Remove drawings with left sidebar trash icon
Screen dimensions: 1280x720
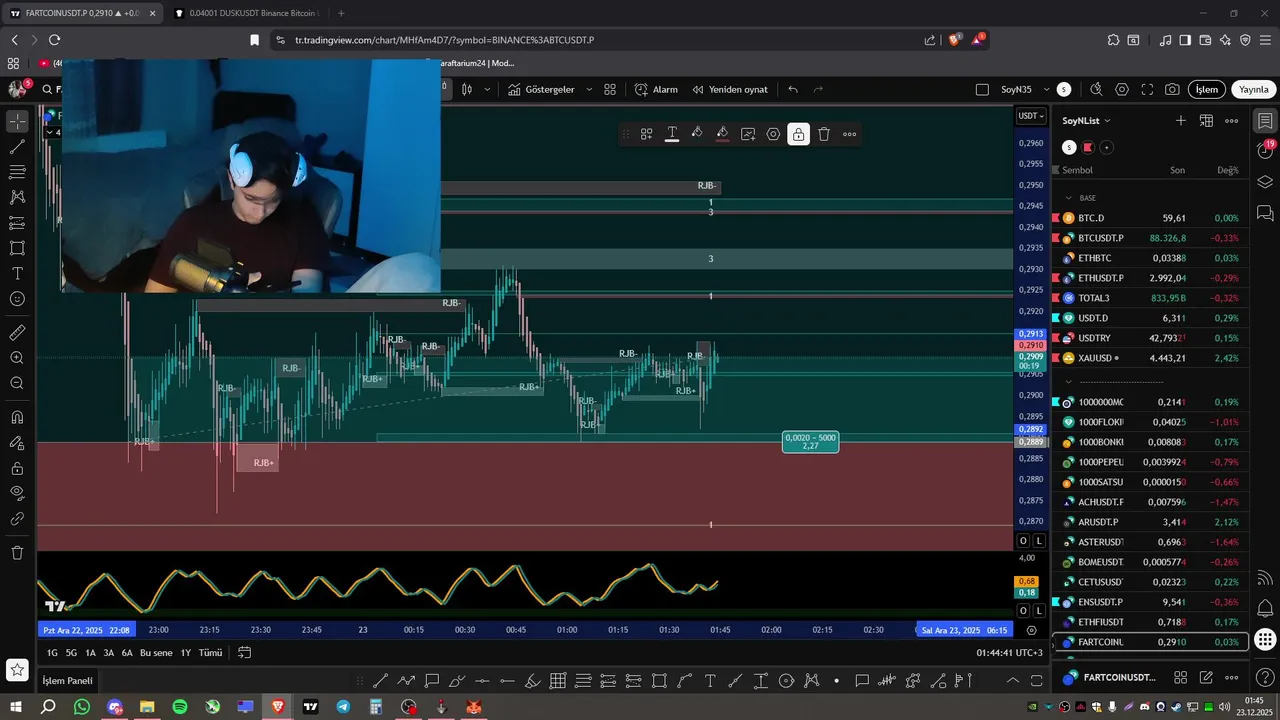click(x=17, y=552)
